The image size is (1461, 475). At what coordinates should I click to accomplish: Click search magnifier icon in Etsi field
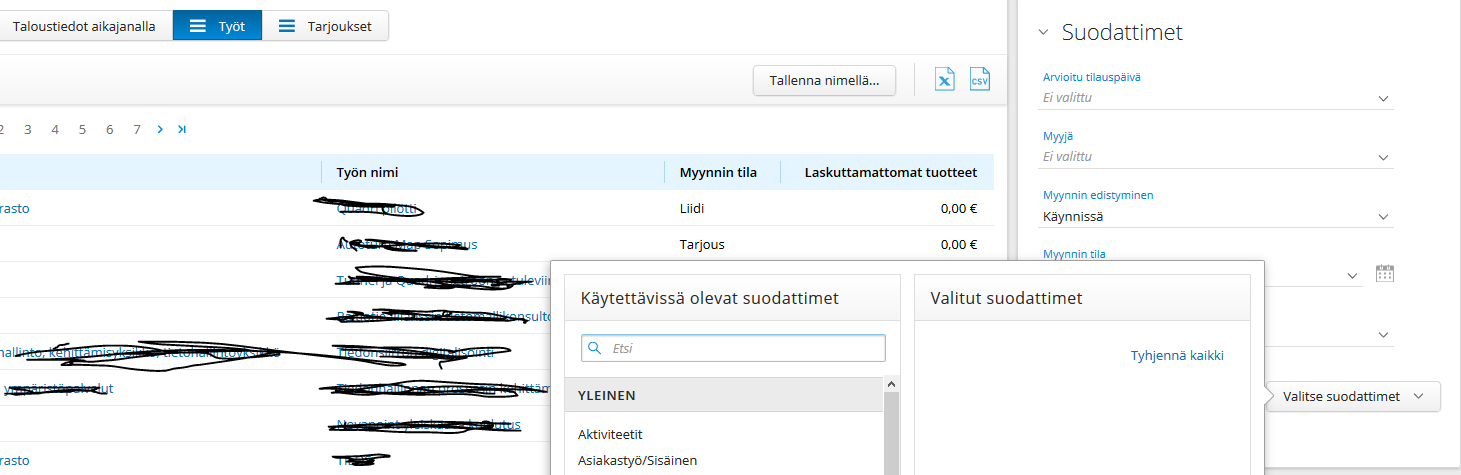[x=595, y=348]
